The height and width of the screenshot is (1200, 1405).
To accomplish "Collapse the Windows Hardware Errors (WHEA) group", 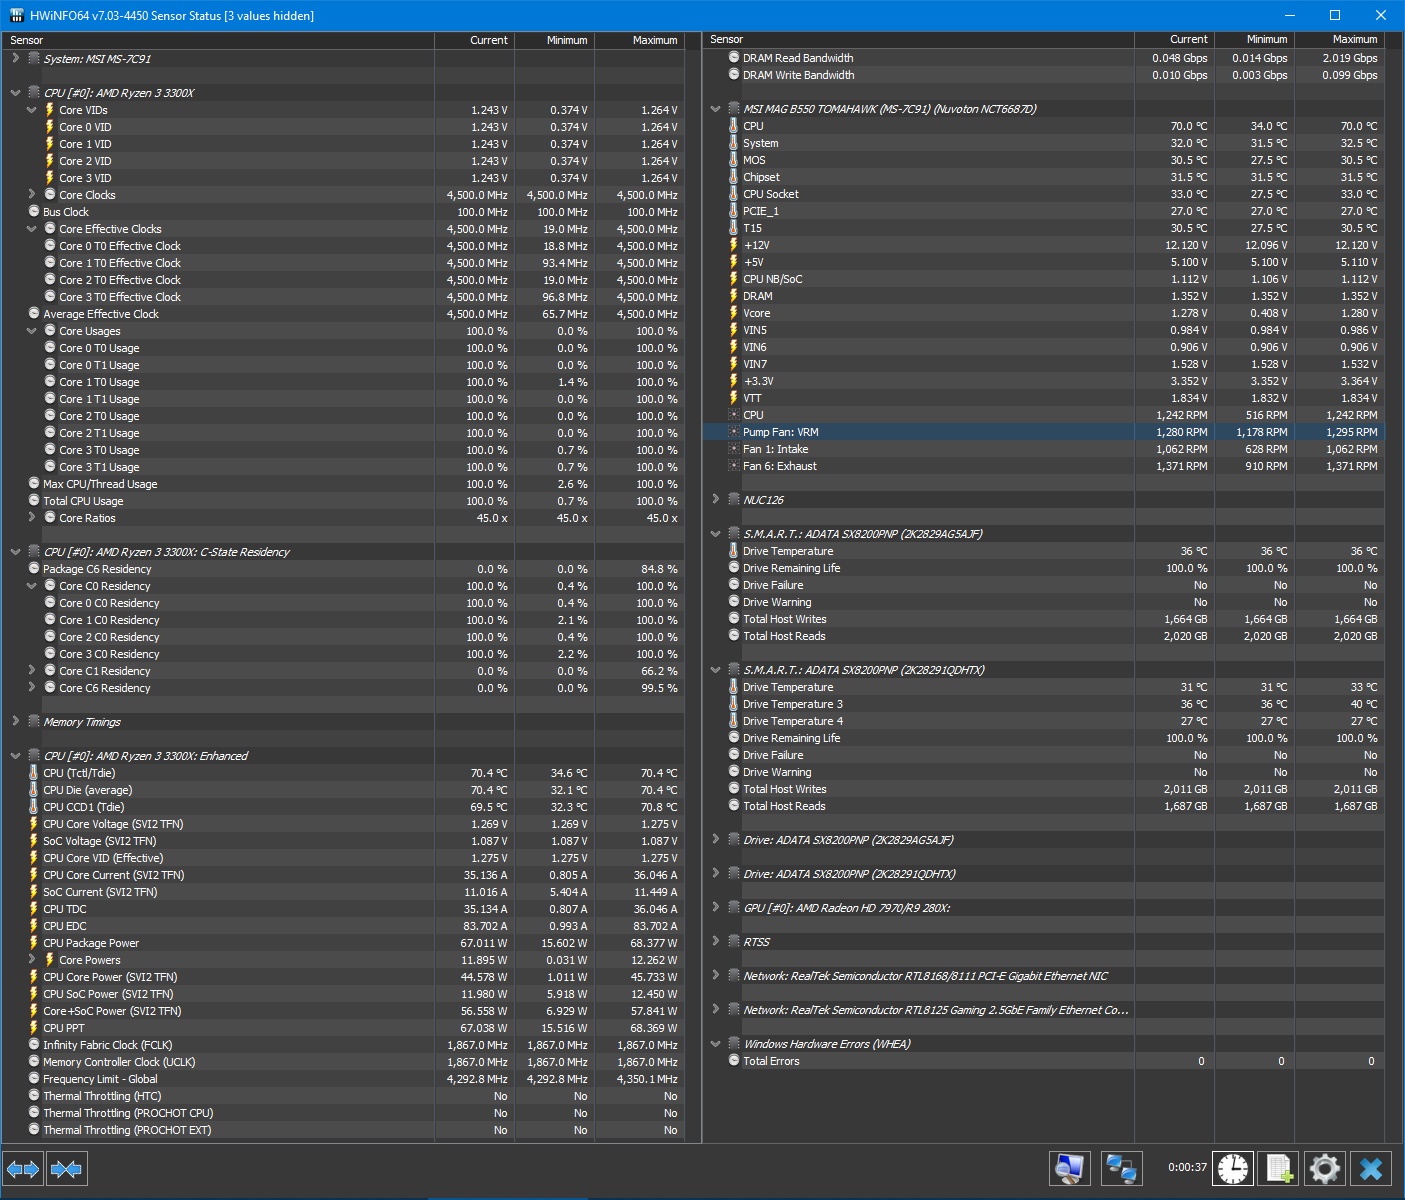I will tap(715, 1044).
